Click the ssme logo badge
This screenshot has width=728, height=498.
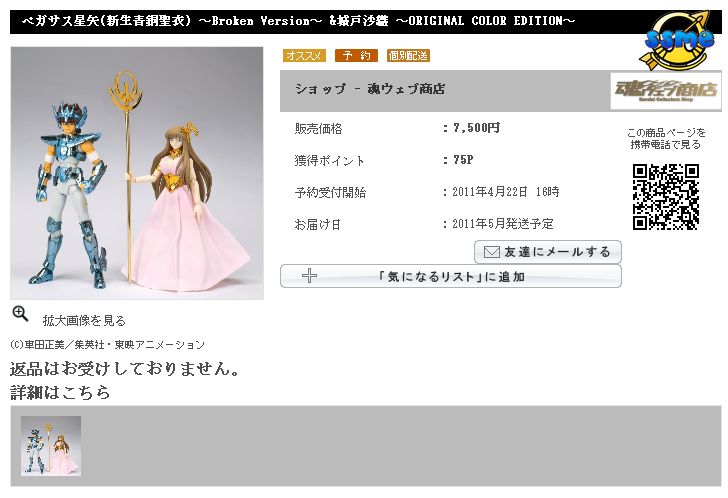[x=678, y=41]
